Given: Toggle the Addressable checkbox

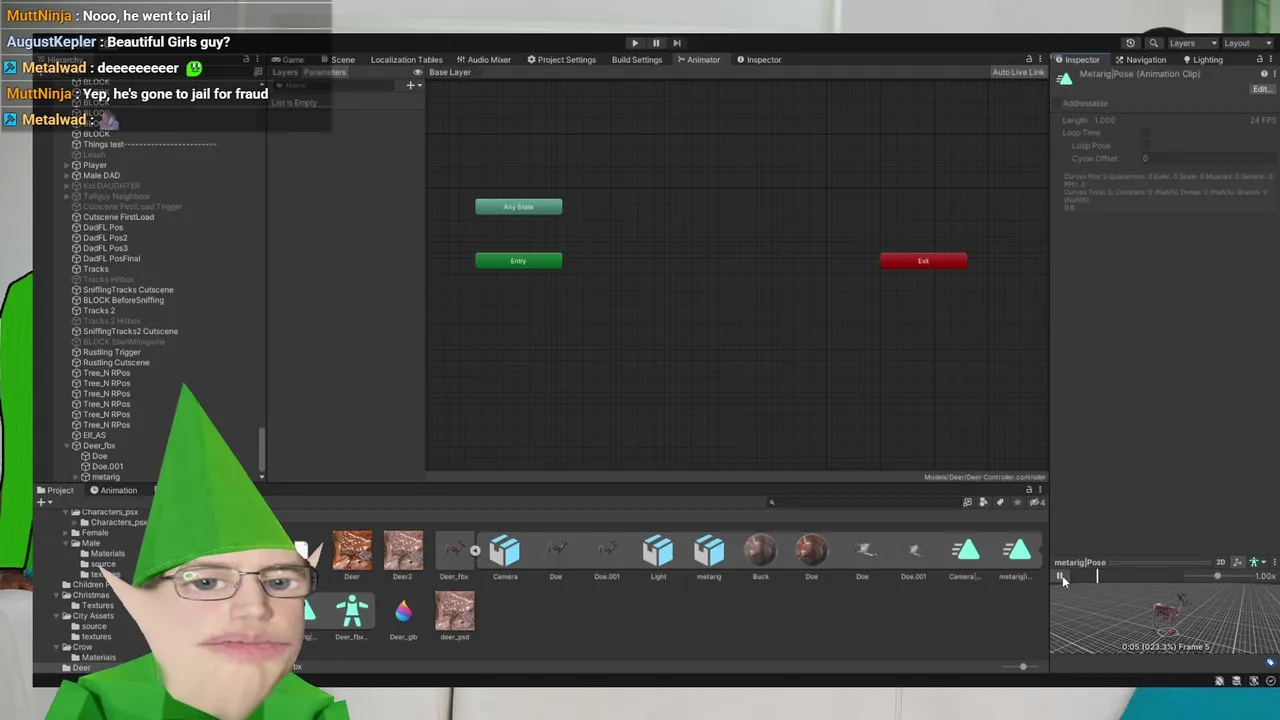Looking at the screenshot, I should pyautogui.click(x=1057, y=103).
